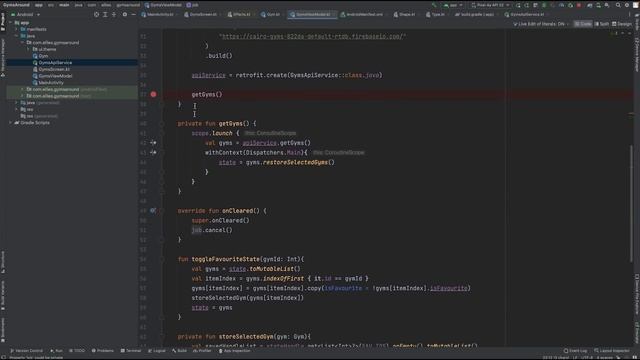Viewport: 640px width, 360px height.
Task: Open the Build tool window
Action: click(179, 351)
